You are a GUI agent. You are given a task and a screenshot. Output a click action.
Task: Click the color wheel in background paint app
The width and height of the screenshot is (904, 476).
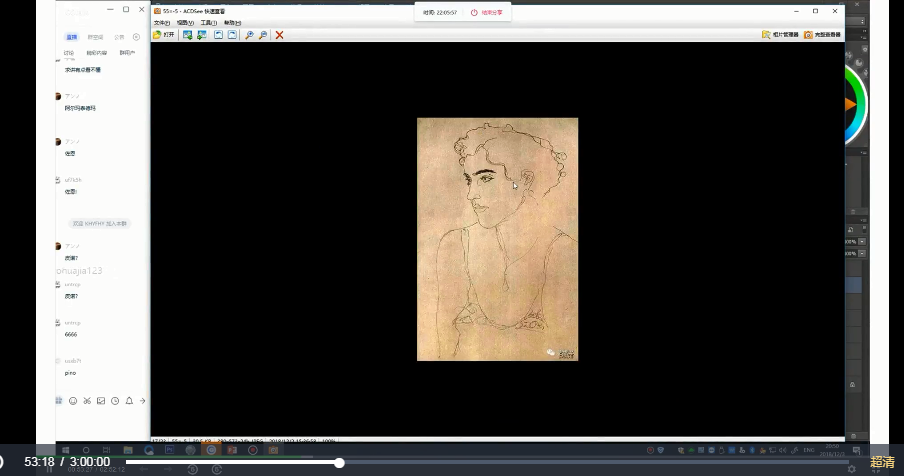tap(856, 104)
